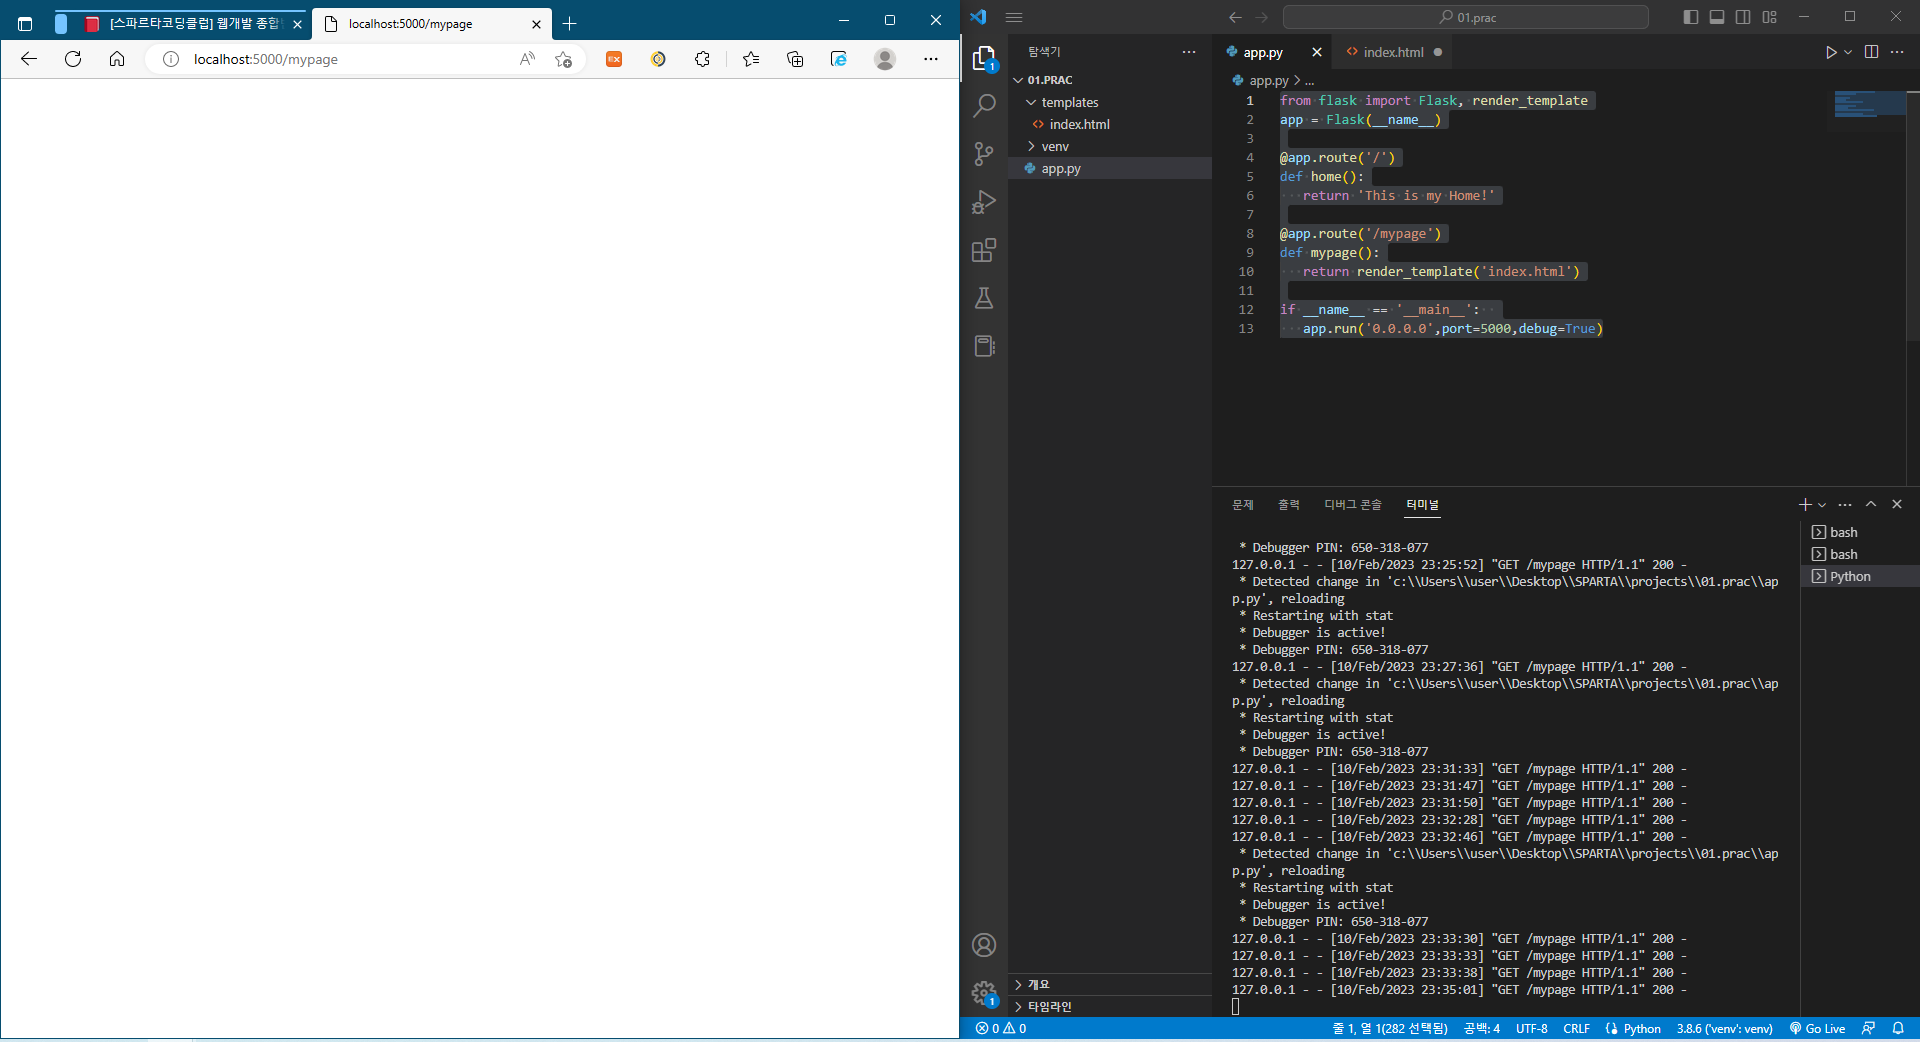The height and width of the screenshot is (1042, 1920).
Task: Open the run button dropdown arrow
Action: [1848, 52]
